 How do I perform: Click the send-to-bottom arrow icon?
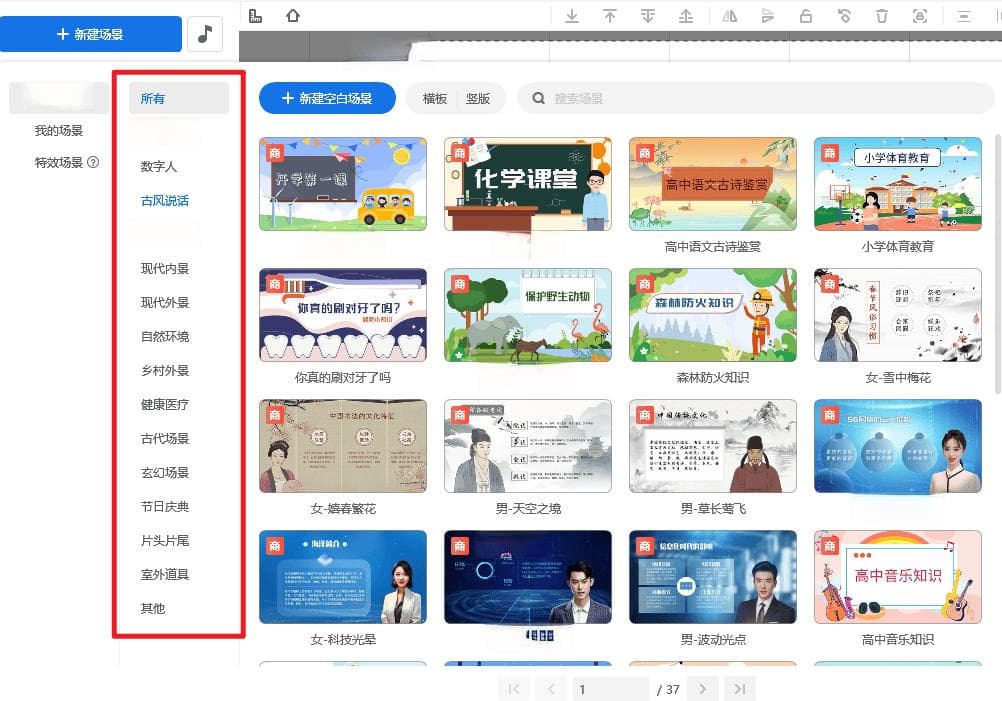click(572, 16)
